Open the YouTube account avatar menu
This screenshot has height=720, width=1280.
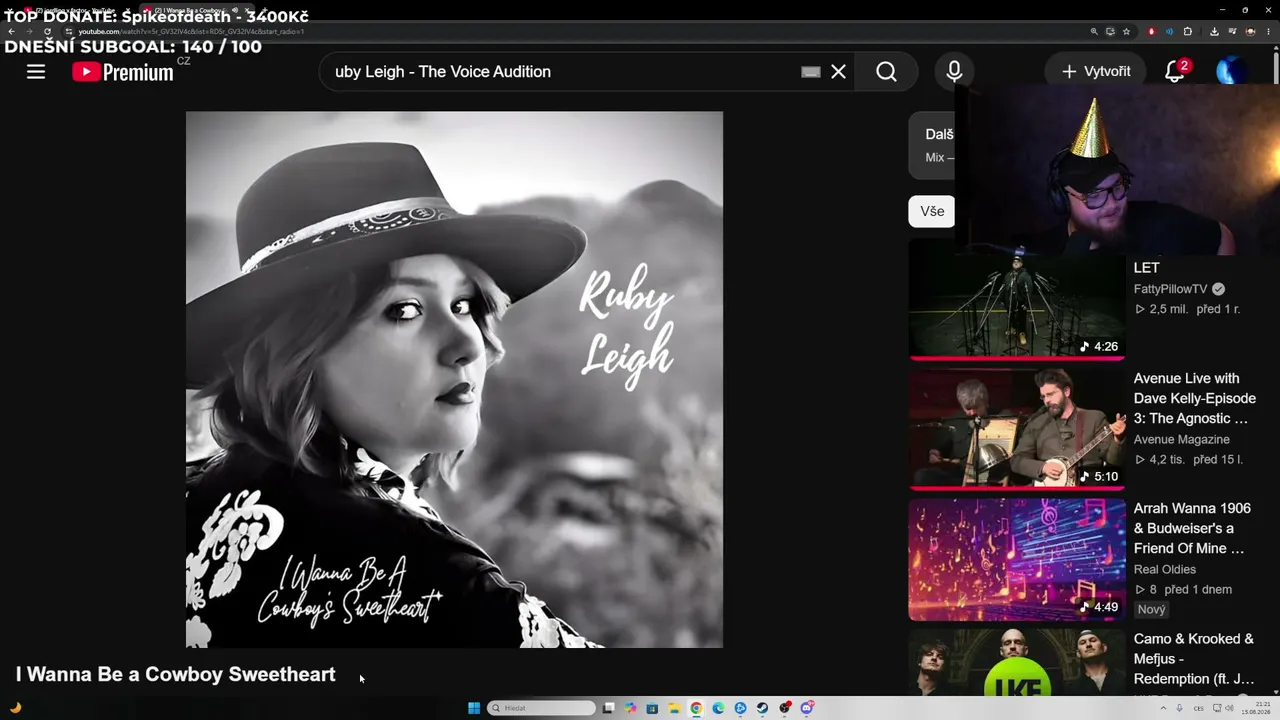[1231, 71]
